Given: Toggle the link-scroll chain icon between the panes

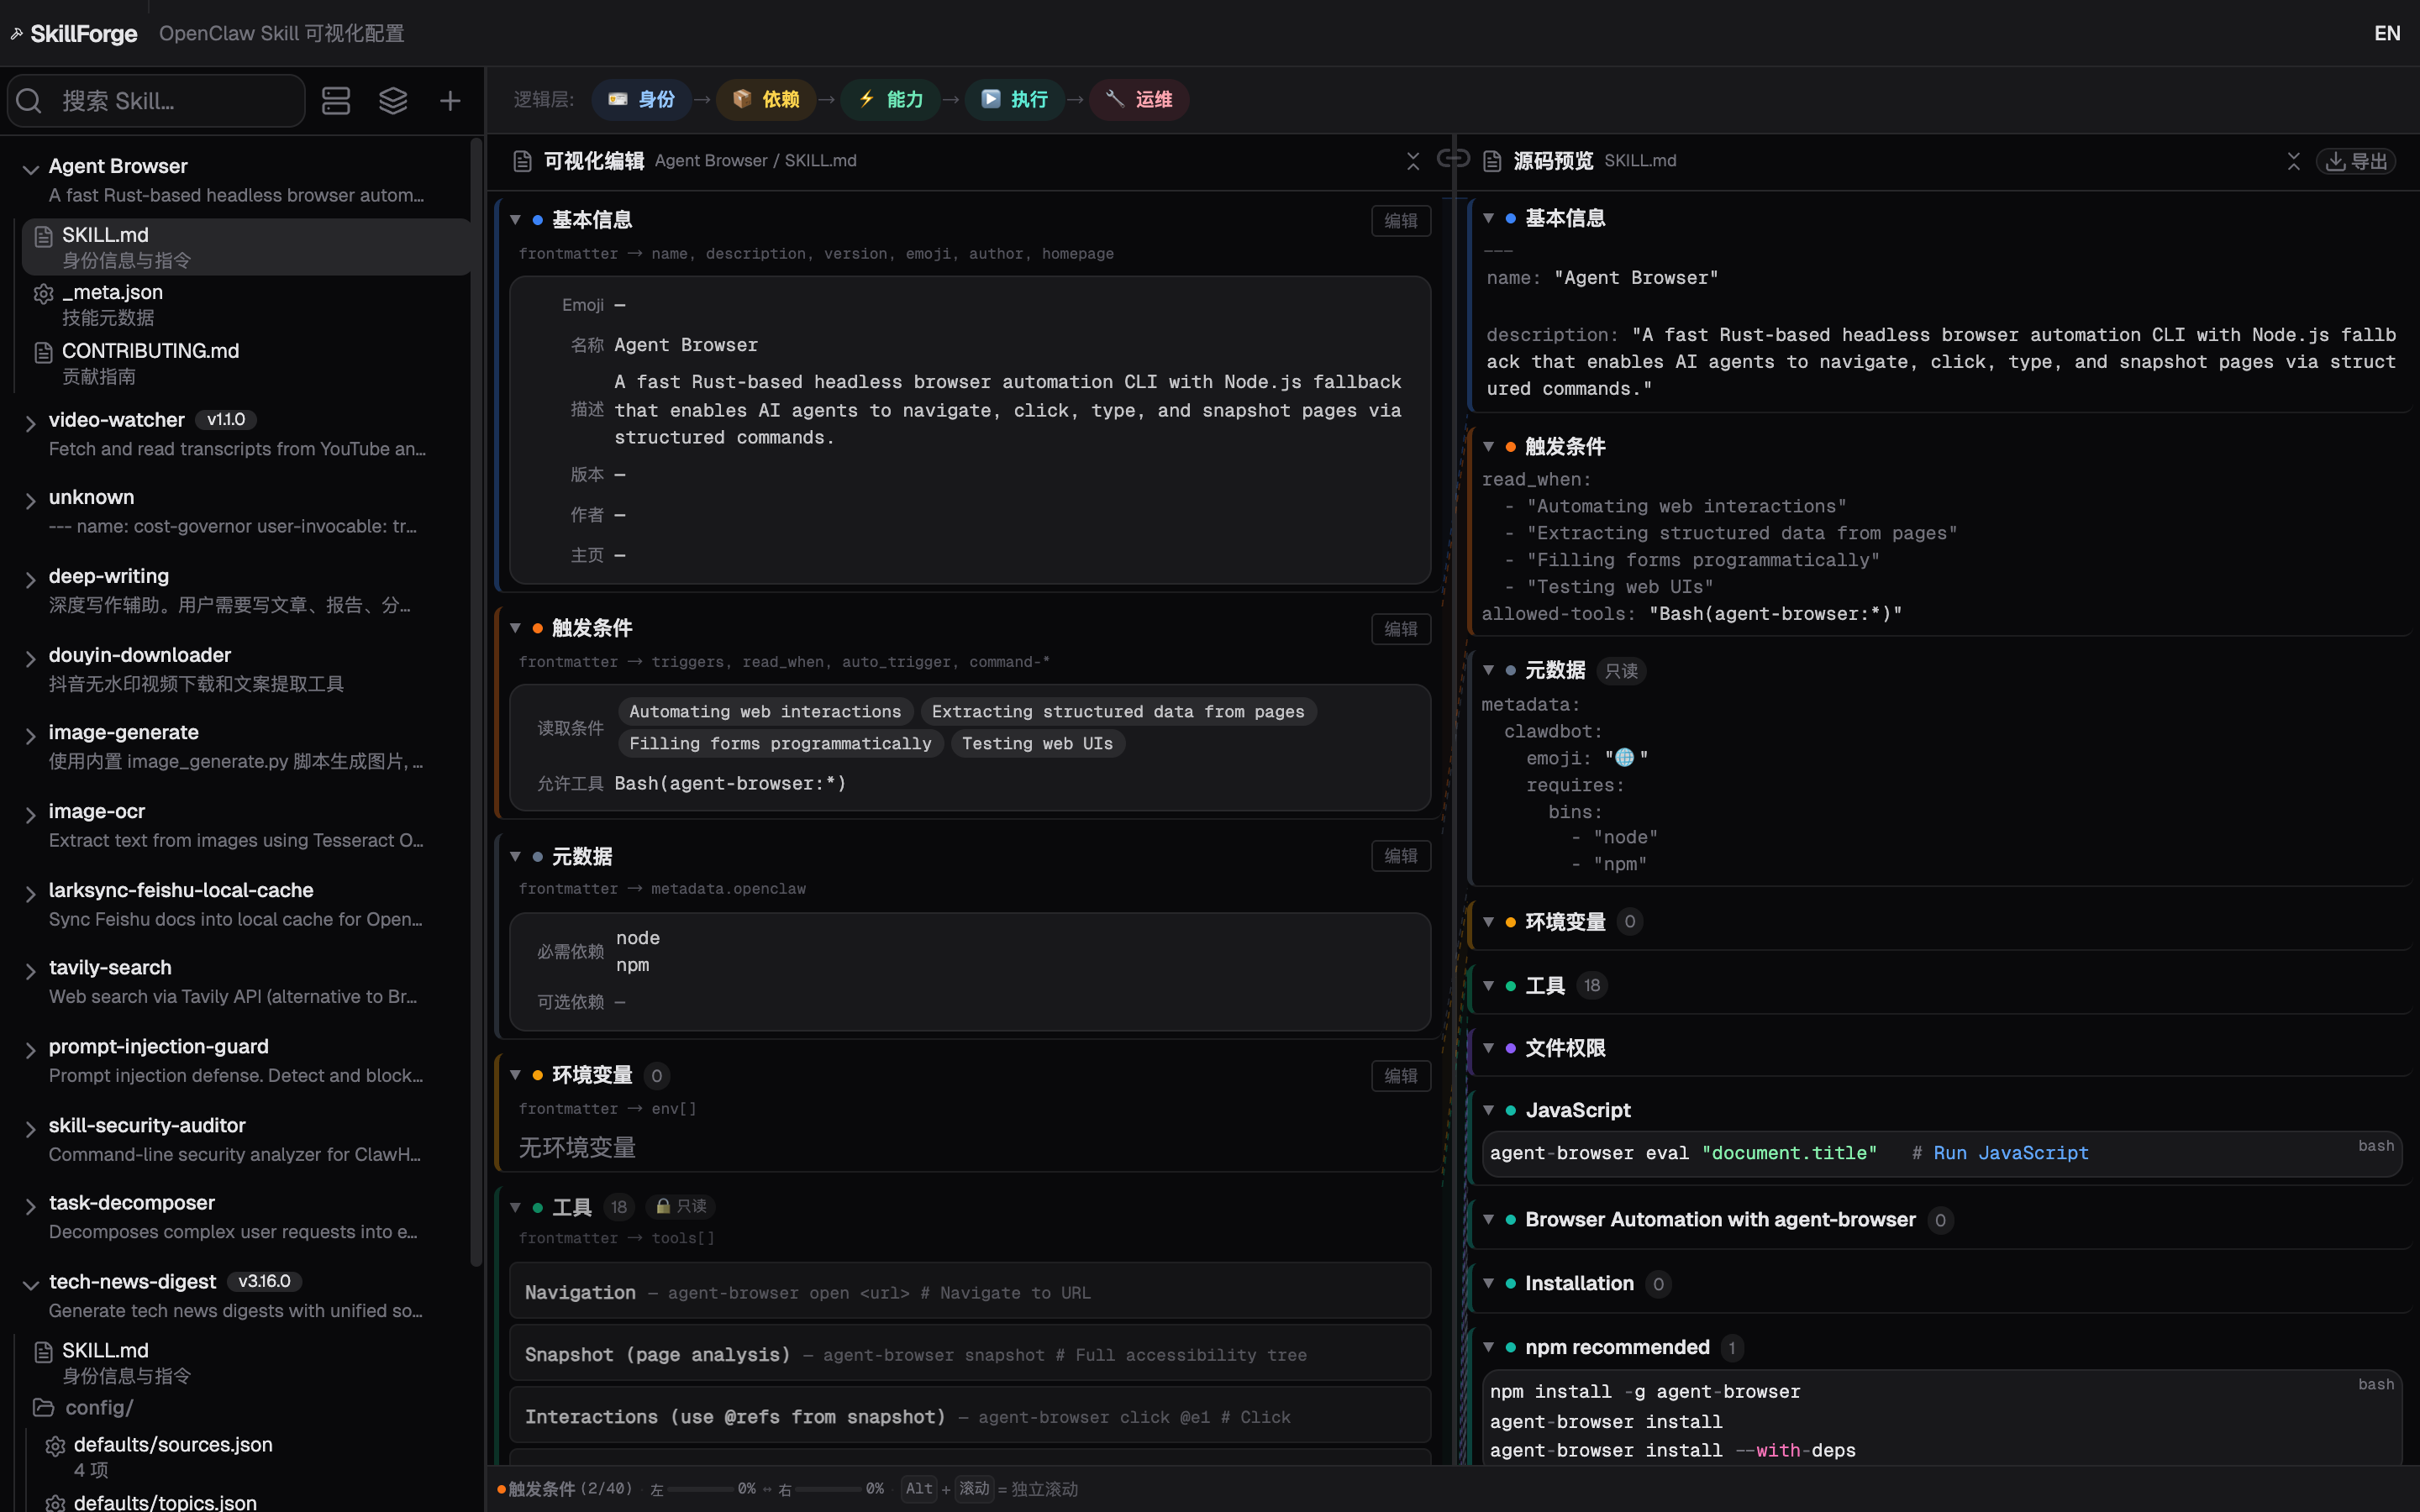Looking at the screenshot, I should tap(1452, 159).
